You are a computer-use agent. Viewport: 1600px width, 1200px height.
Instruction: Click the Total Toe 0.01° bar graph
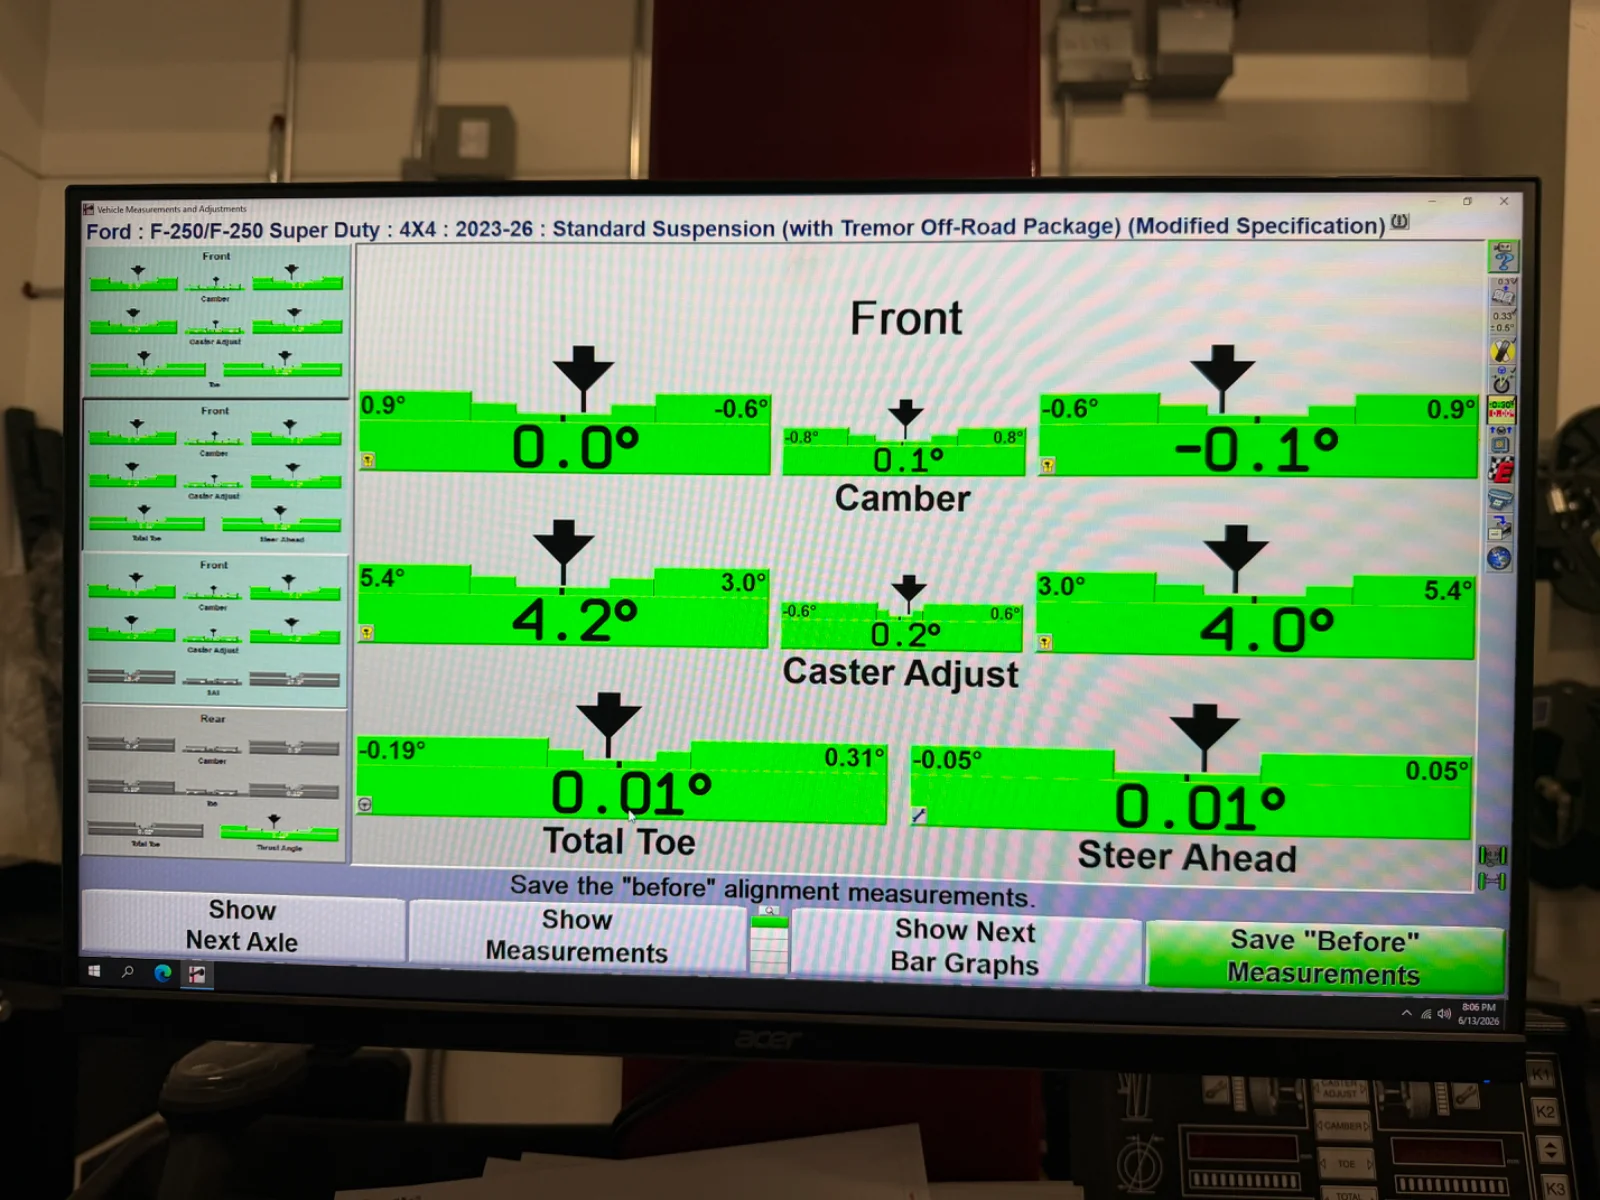click(621, 781)
